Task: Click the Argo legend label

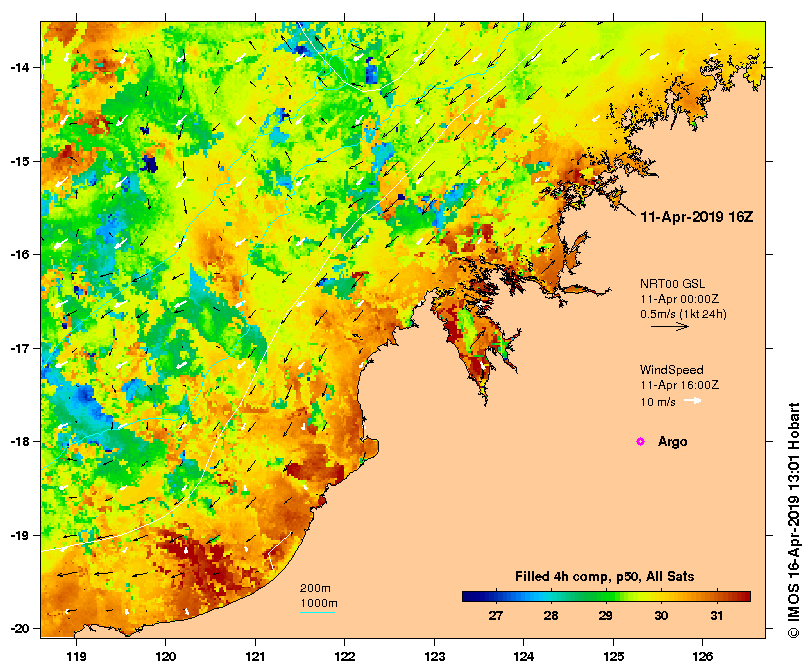Action: click(x=672, y=442)
